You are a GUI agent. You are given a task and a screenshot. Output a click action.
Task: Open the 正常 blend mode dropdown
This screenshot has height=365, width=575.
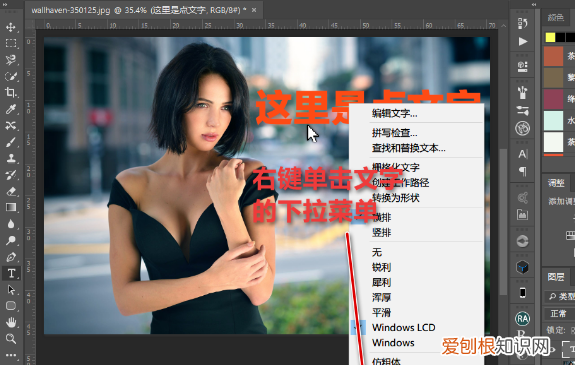click(560, 314)
